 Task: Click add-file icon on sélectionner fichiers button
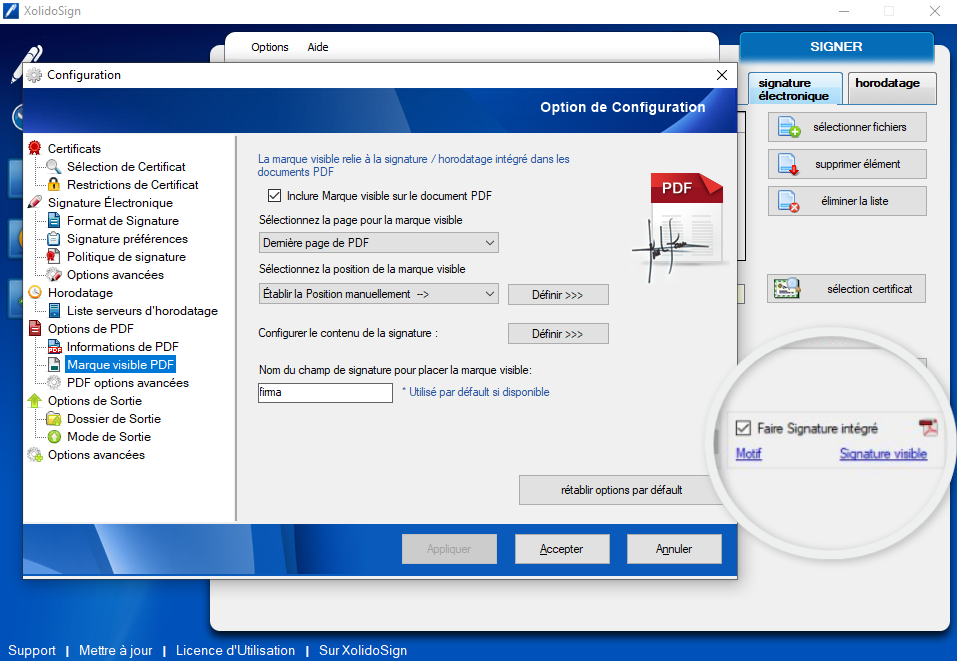click(x=789, y=127)
